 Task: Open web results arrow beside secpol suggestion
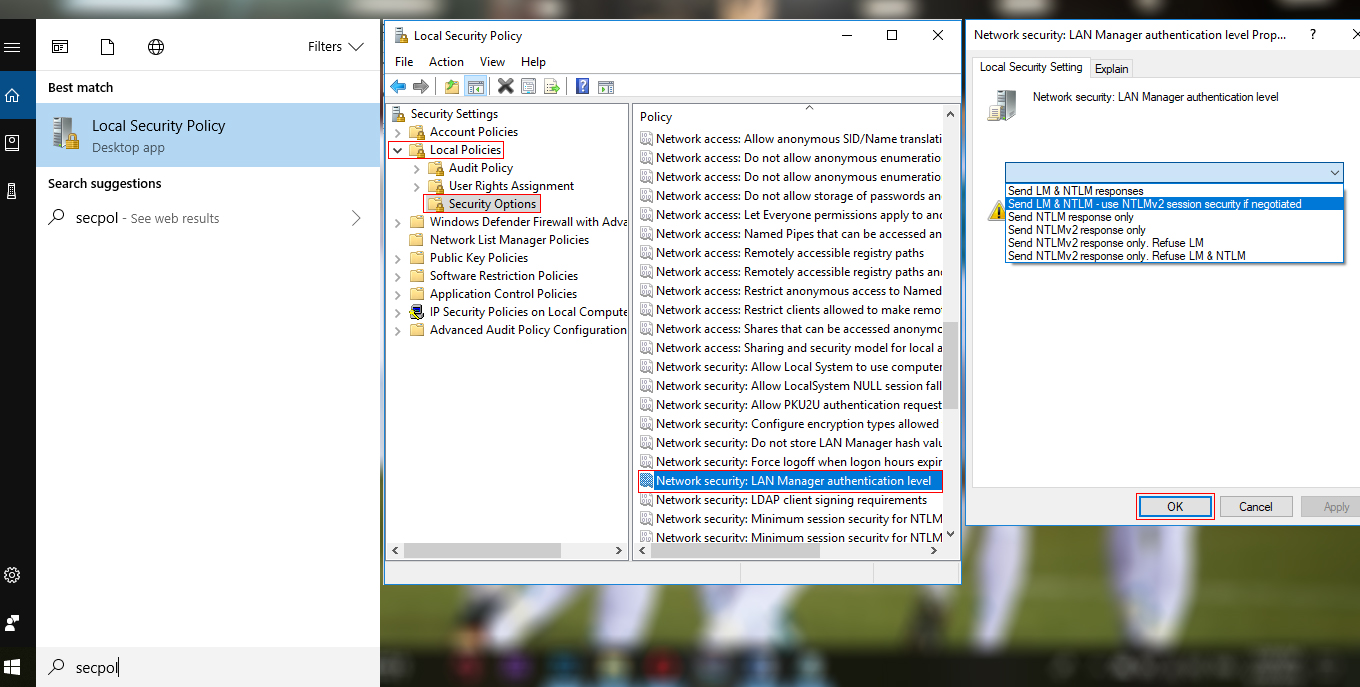point(356,218)
